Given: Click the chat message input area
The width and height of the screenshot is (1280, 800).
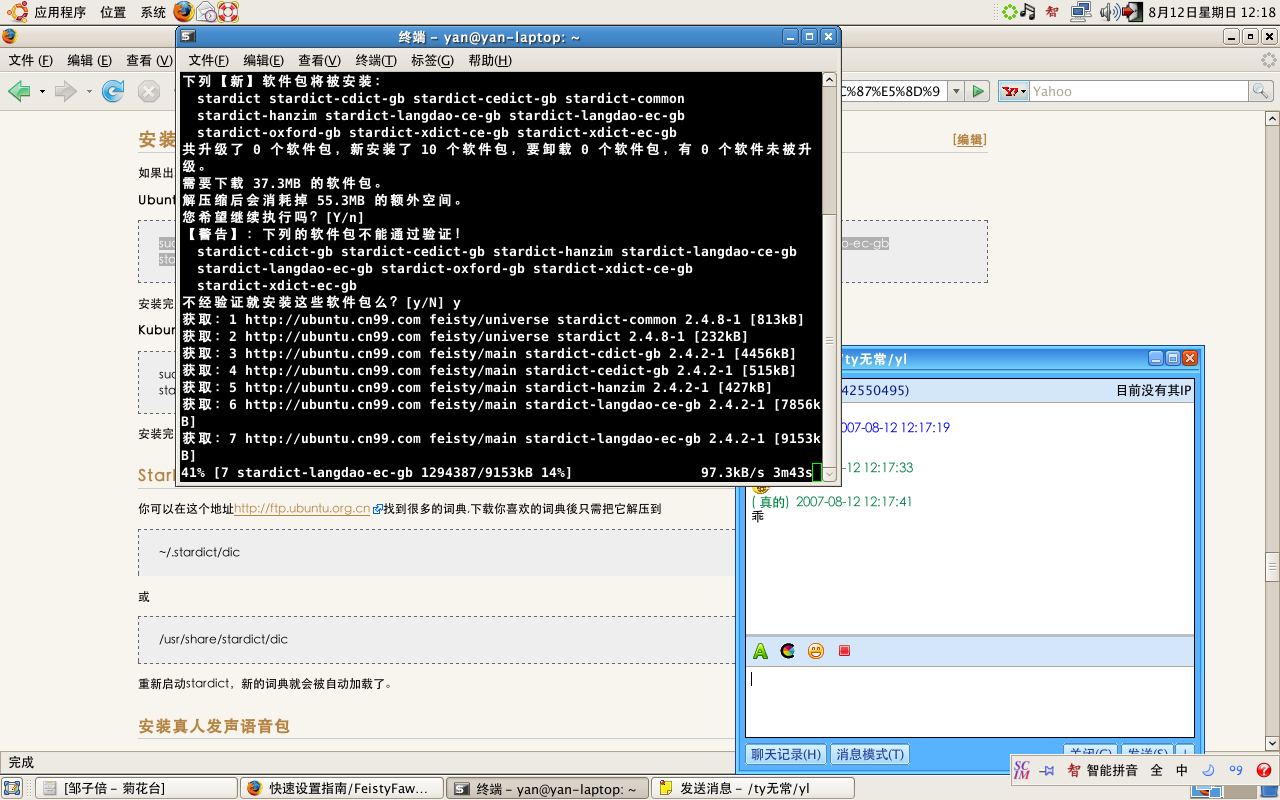Looking at the screenshot, I should (969, 701).
